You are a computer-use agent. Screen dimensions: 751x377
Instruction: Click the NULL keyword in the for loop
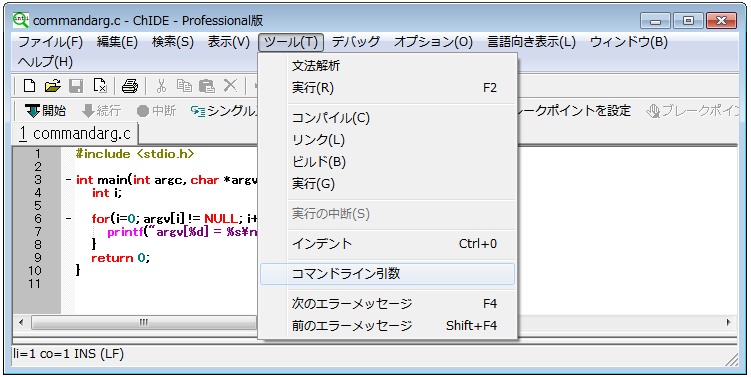221,219
